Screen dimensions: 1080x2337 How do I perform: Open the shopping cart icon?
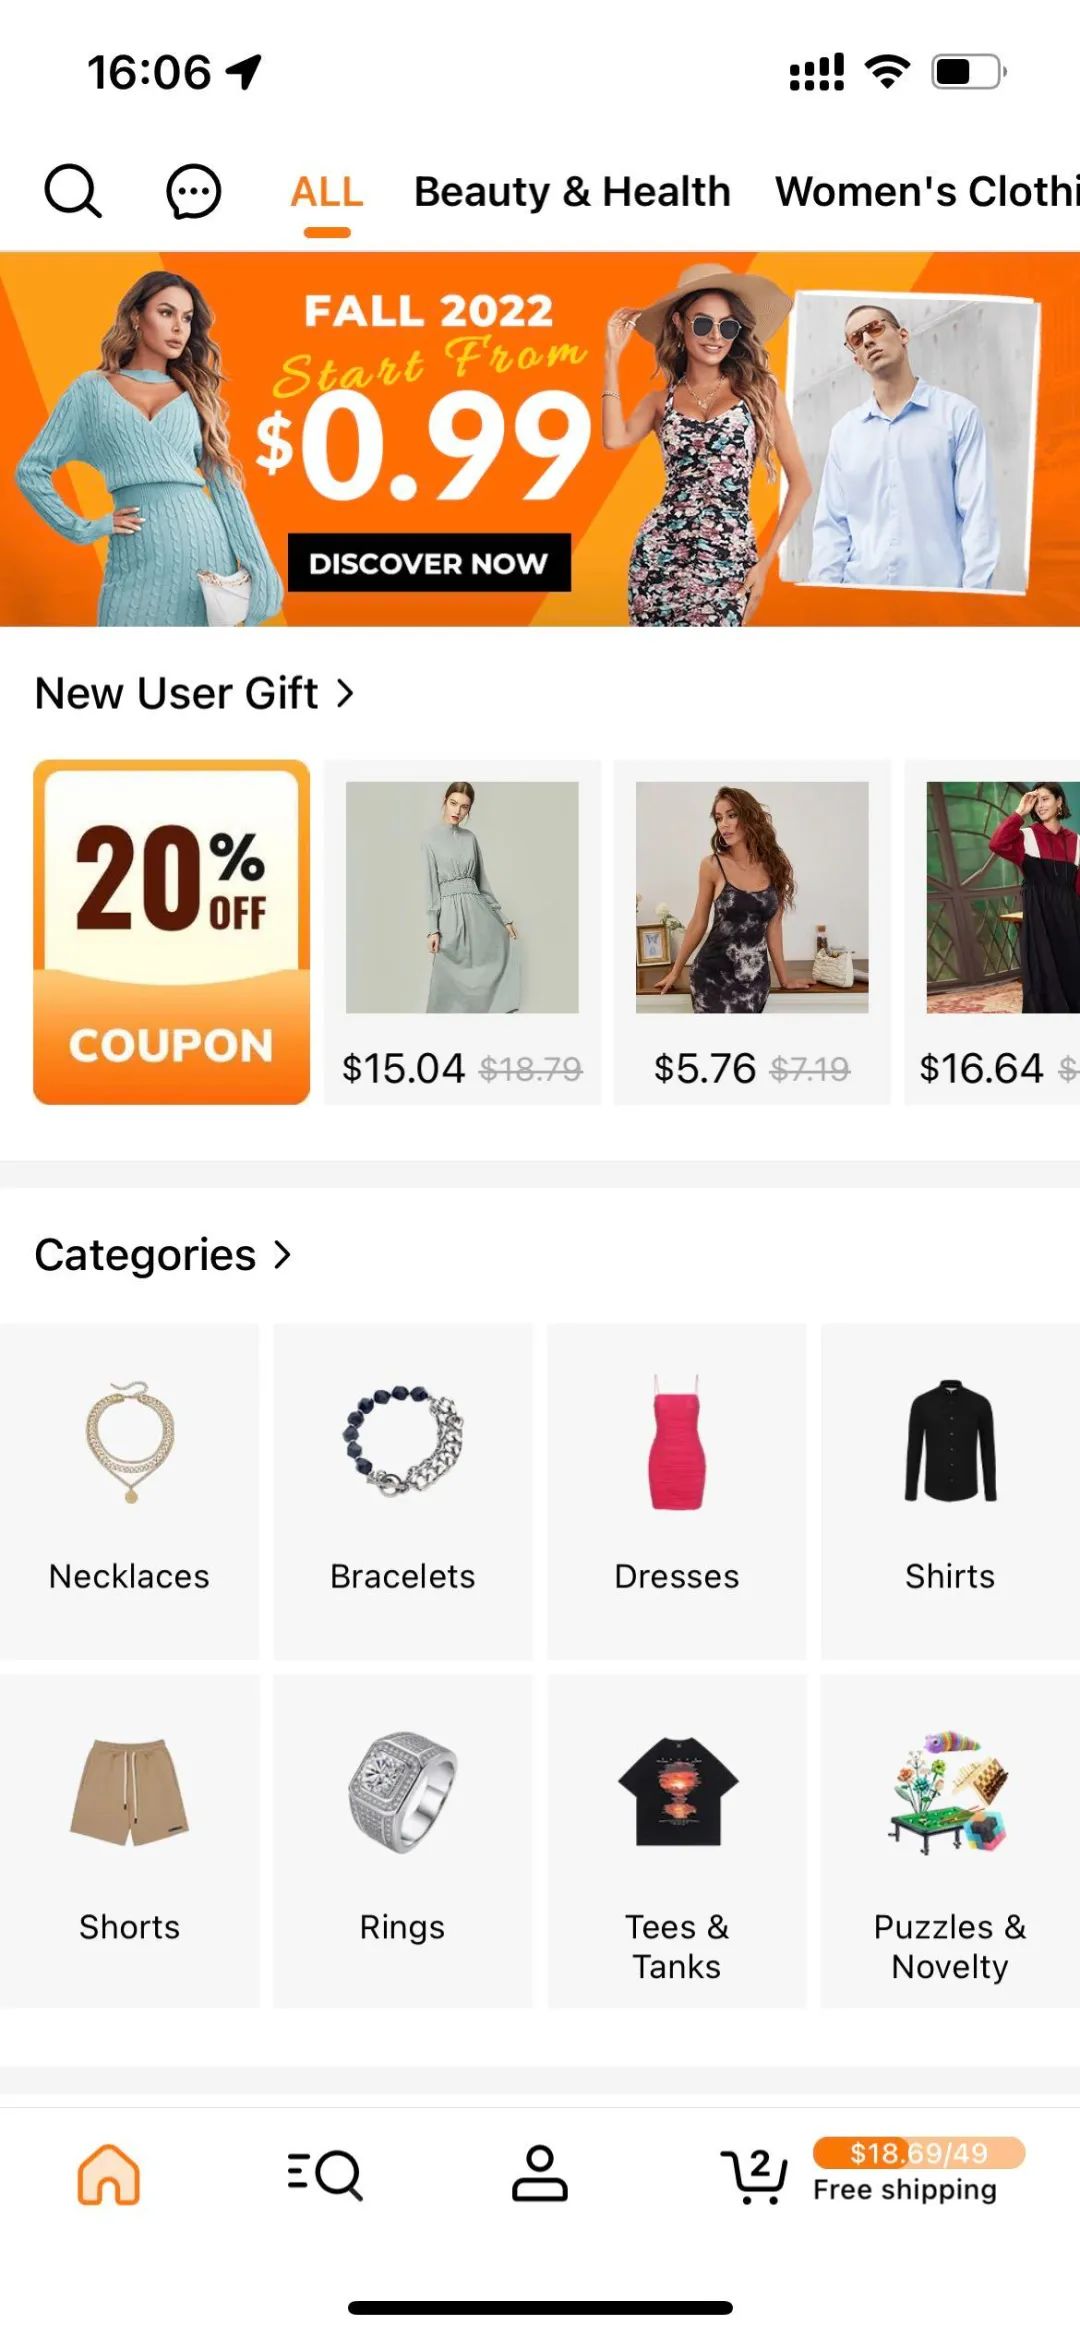755,2173
